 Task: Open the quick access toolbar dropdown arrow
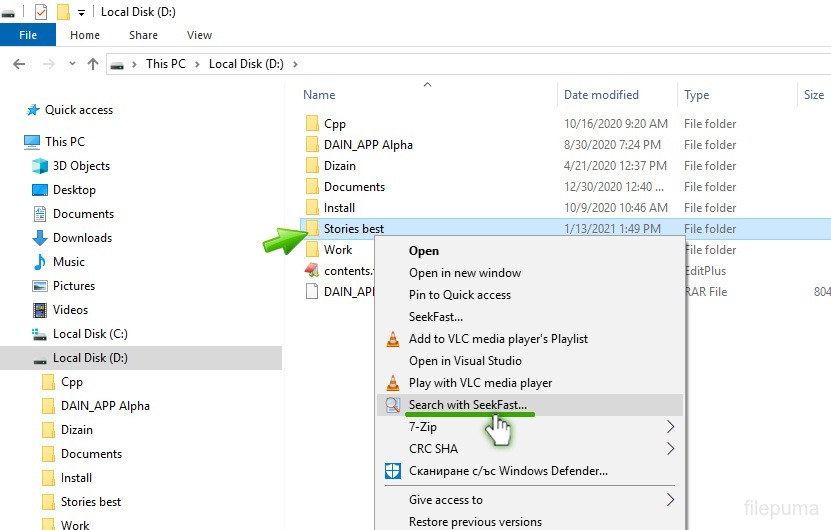tap(82, 12)
